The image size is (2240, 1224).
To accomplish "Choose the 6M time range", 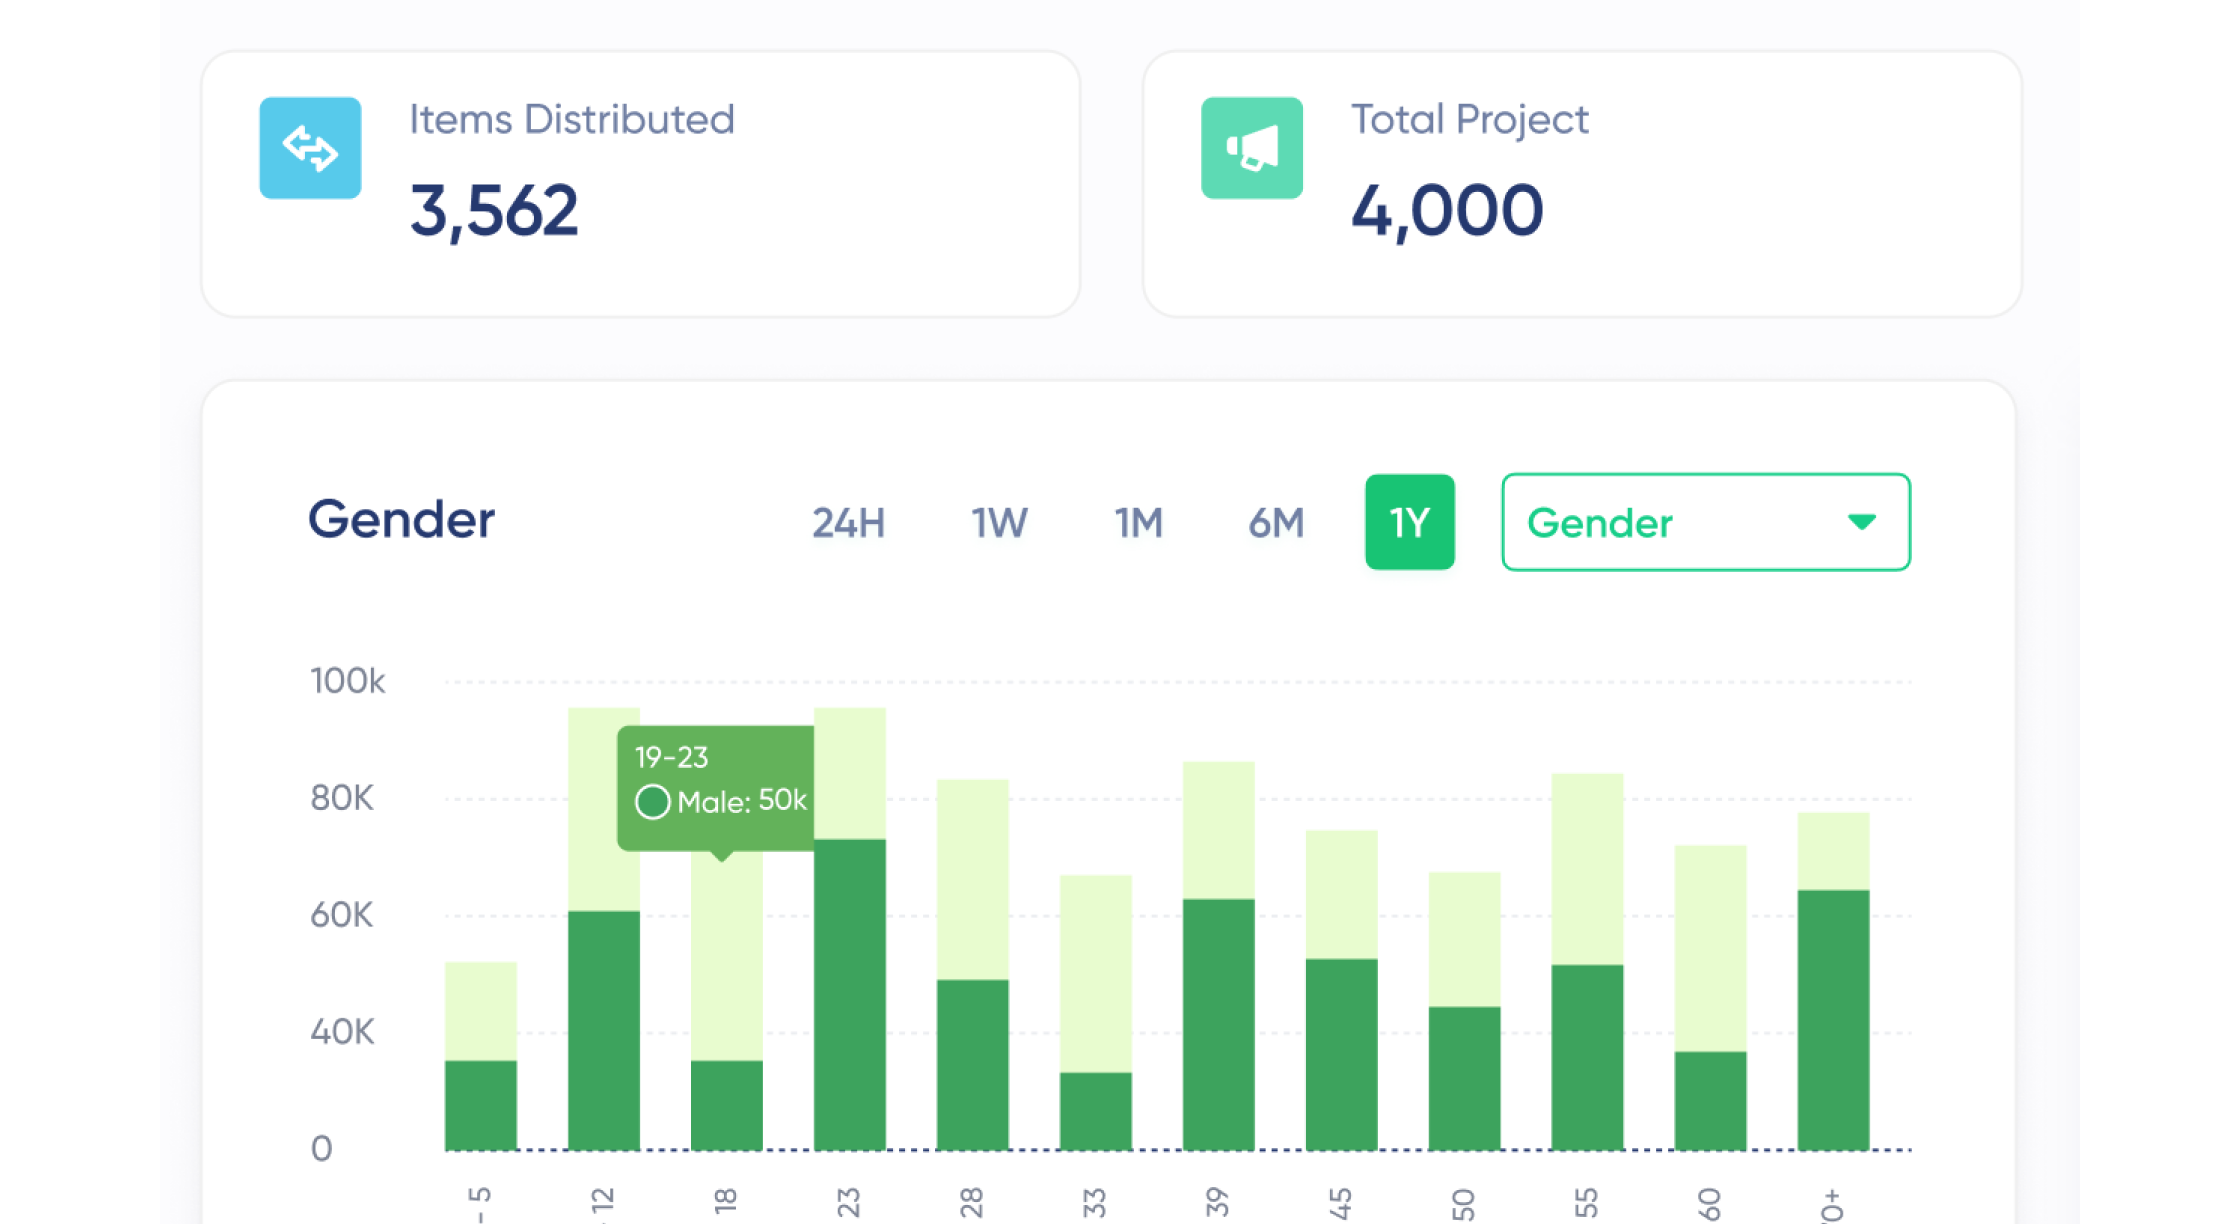I will tap(1276, 523).
